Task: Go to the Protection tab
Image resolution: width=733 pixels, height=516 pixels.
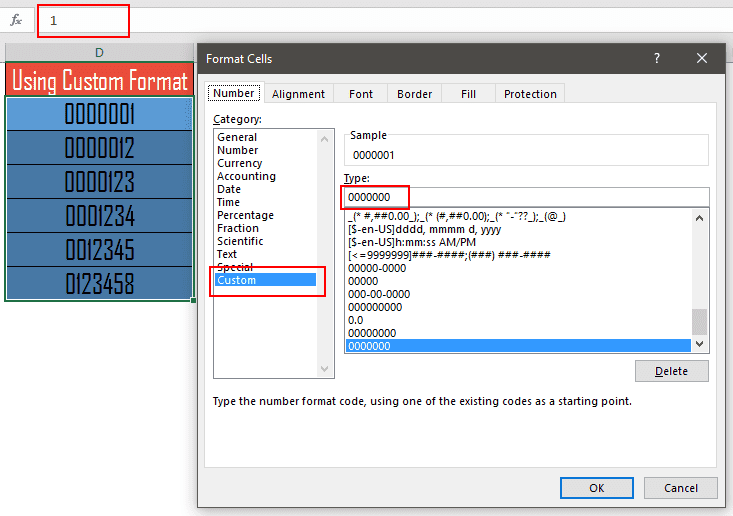Action: click(x=530, y=94)
